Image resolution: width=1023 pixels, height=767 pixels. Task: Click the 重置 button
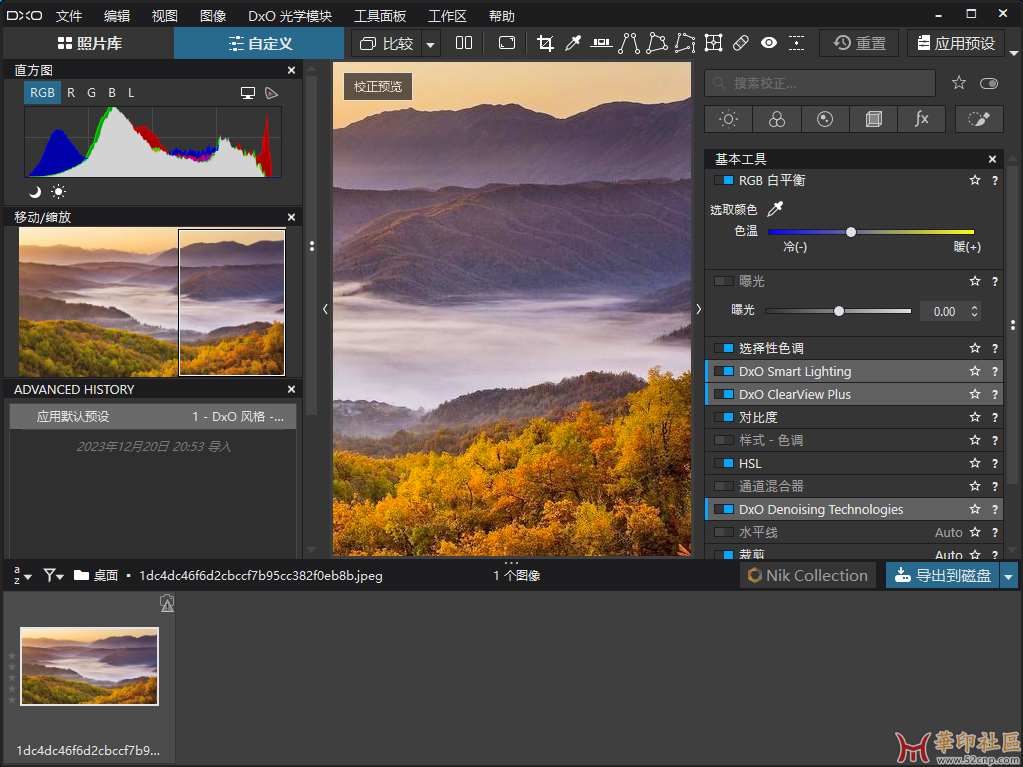(x=860, y=44)
